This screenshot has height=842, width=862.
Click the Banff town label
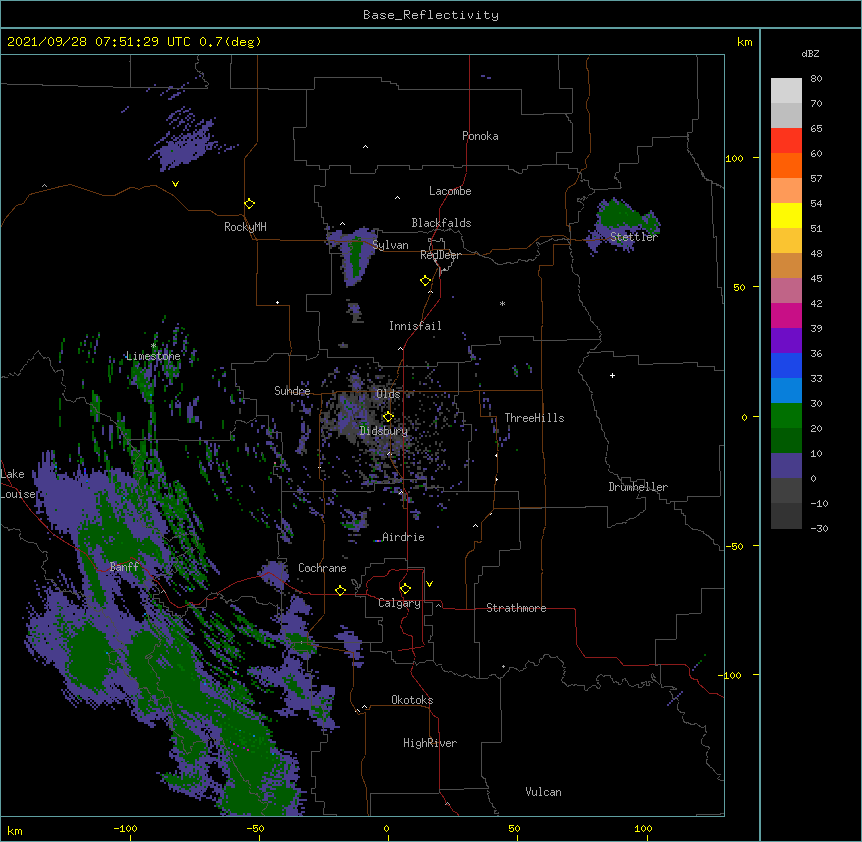pos(124,567)
